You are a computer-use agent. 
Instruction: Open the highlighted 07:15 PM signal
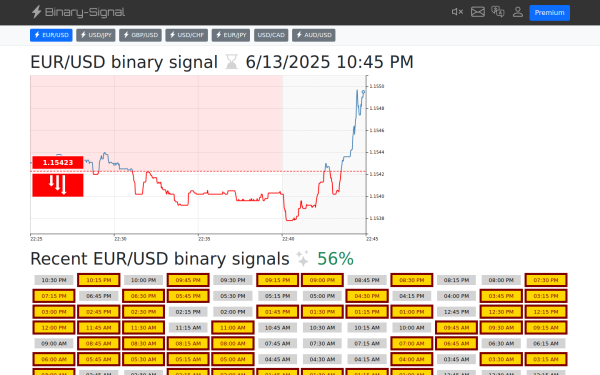coord(54,296)
